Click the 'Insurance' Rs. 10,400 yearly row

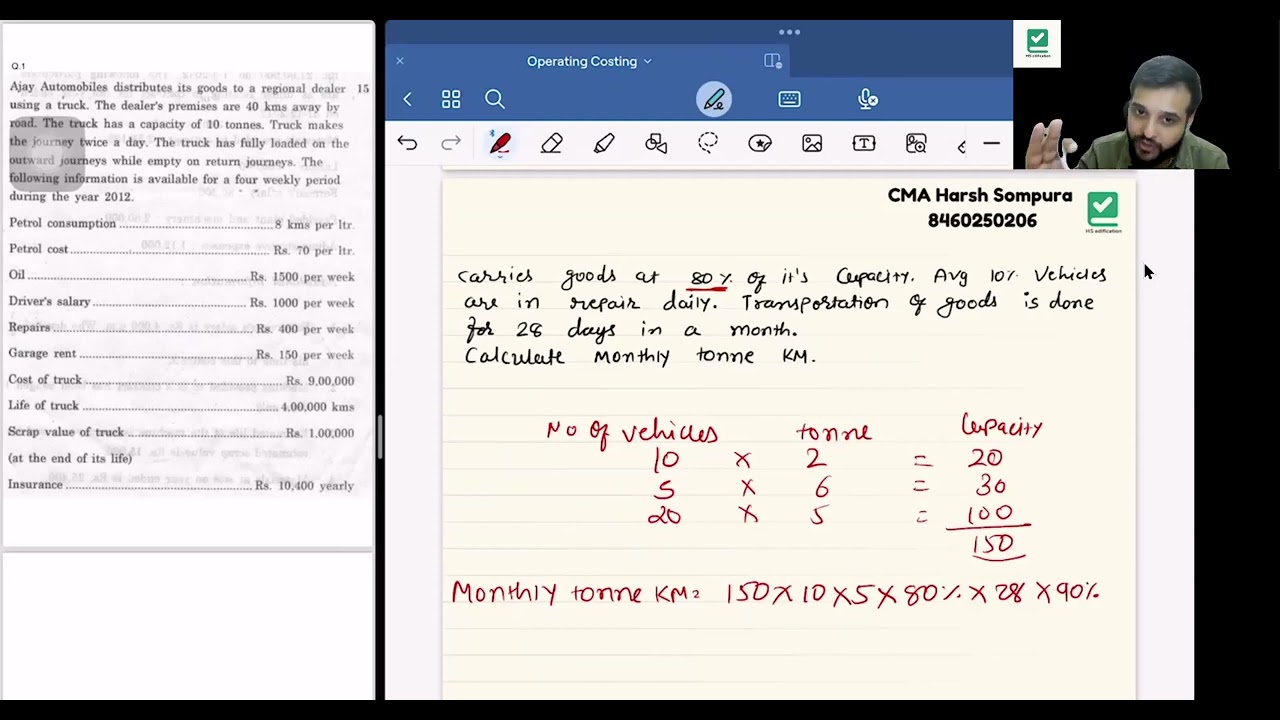(x=181, y=485)
